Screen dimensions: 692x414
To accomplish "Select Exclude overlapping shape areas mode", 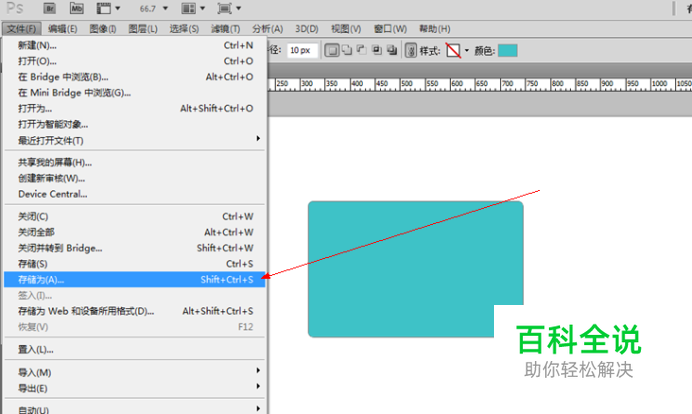I will [392, 50].
